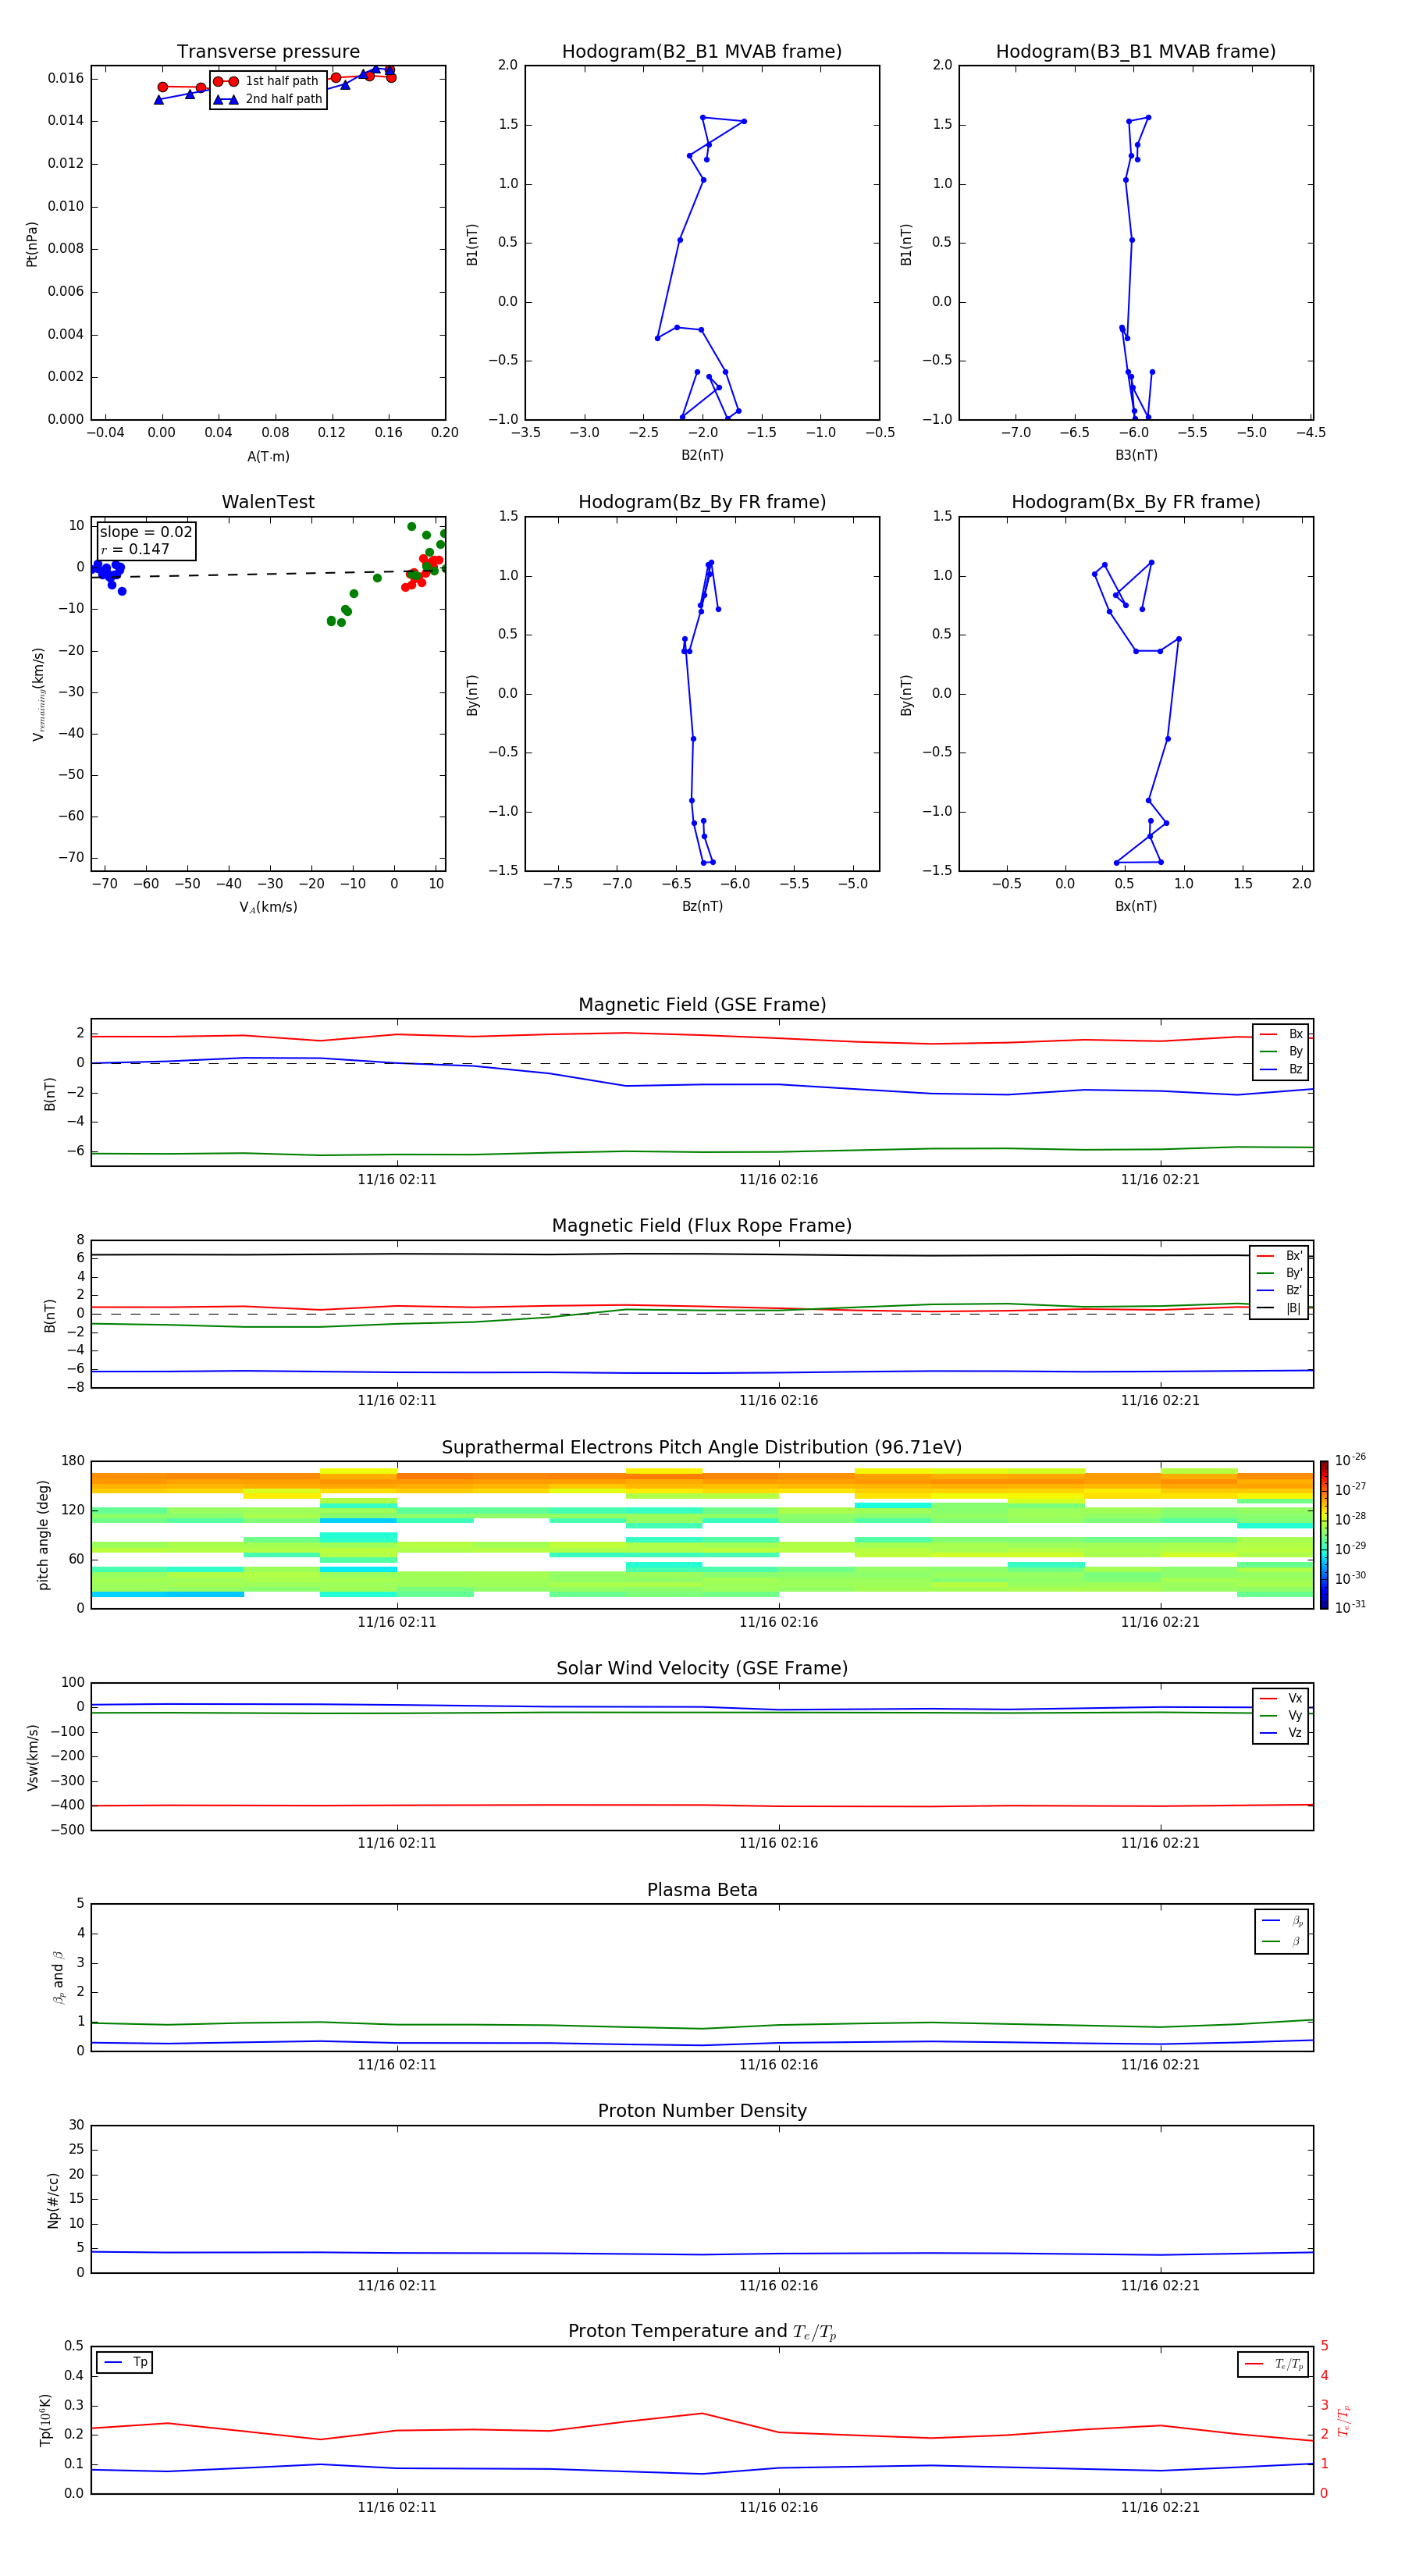Screen dimensions: 1405x2576
Task: Click the 'Hodogram(B3_B1 MVAB frame)' title
Action: click(x=1136, y=52)
